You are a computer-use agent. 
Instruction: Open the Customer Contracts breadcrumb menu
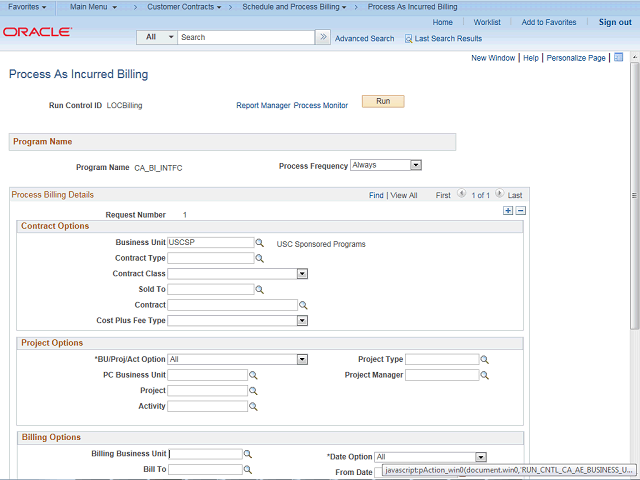[187, 7]
